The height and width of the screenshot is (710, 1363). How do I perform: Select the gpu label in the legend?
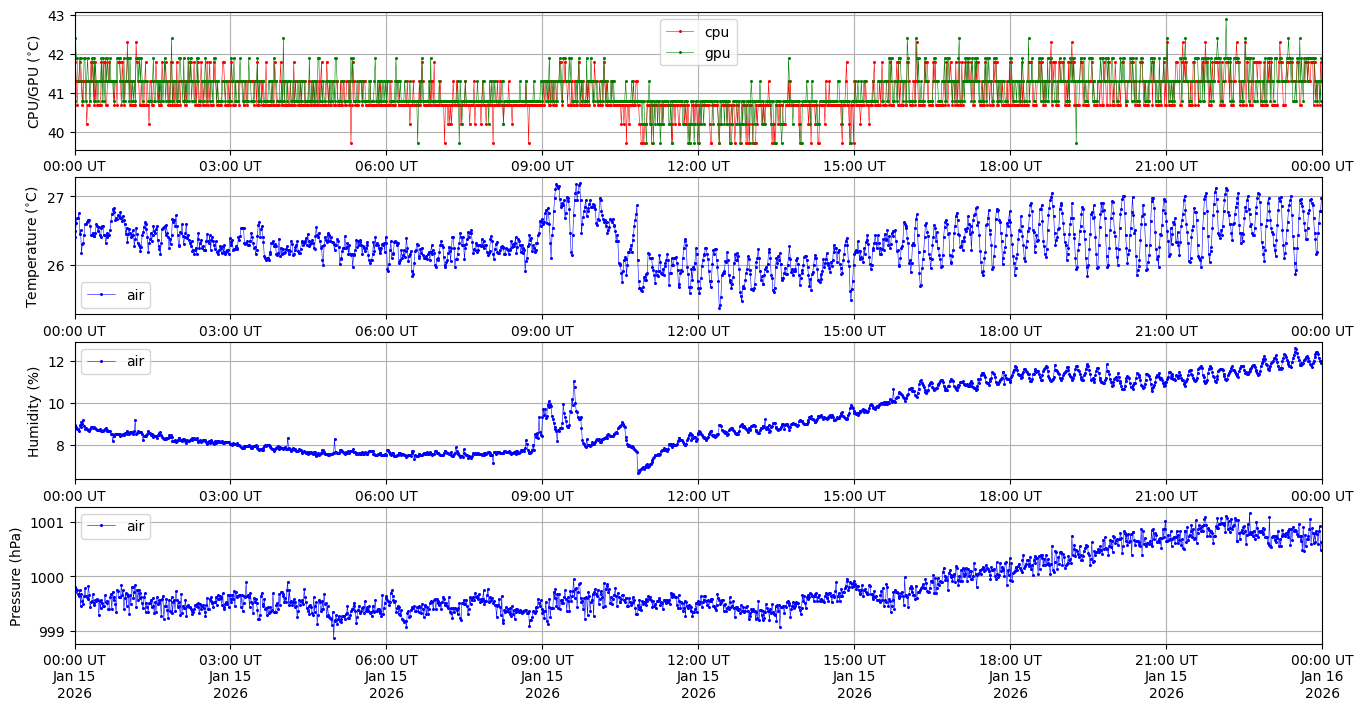(717, 52)
